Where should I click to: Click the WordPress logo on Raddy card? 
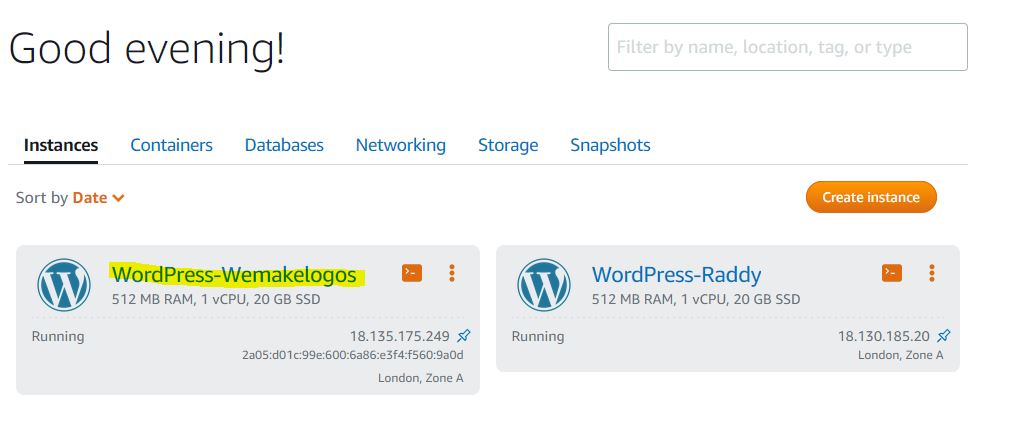544,285
